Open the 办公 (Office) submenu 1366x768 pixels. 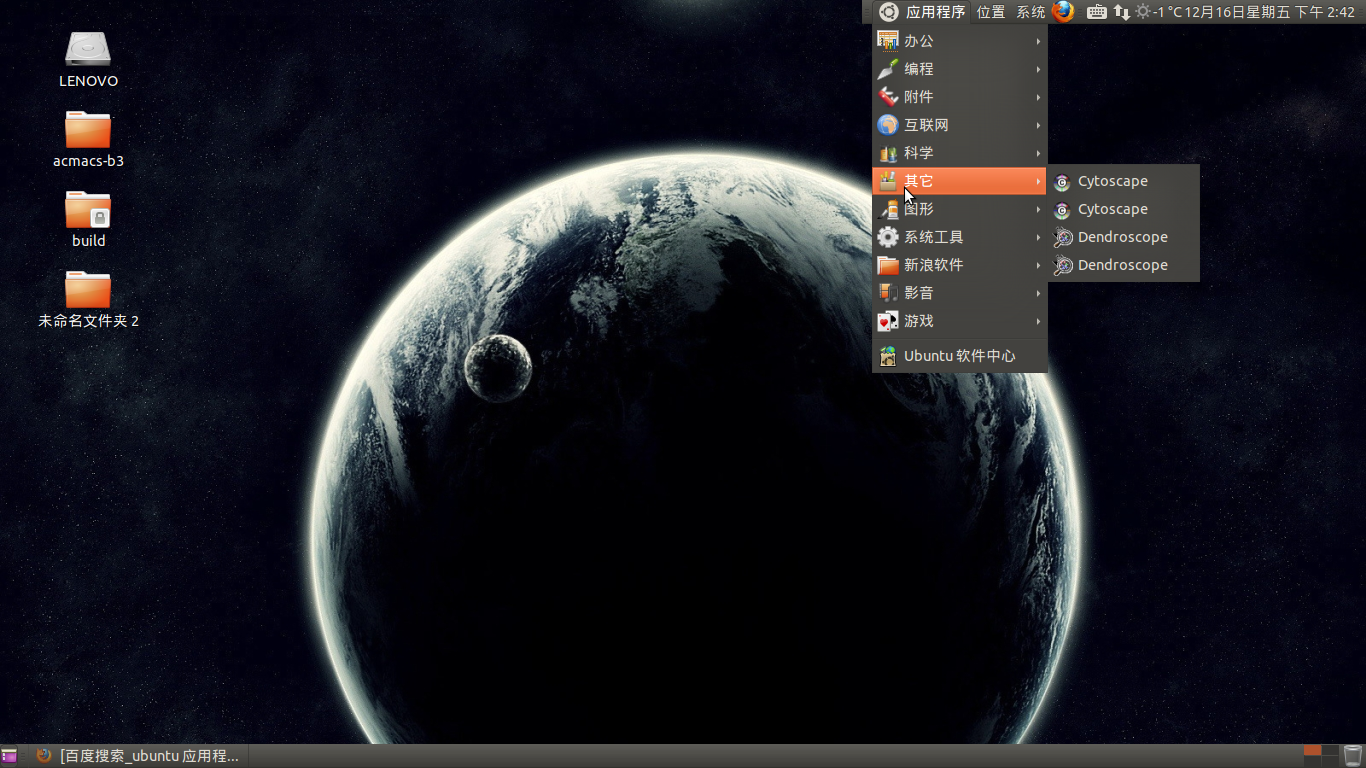pyautogui.click(x=960, y=41)
